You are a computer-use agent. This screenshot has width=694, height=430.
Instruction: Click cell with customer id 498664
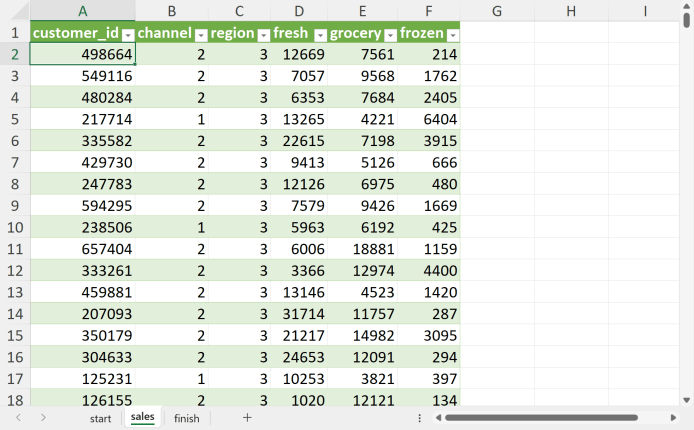point(83,54)
